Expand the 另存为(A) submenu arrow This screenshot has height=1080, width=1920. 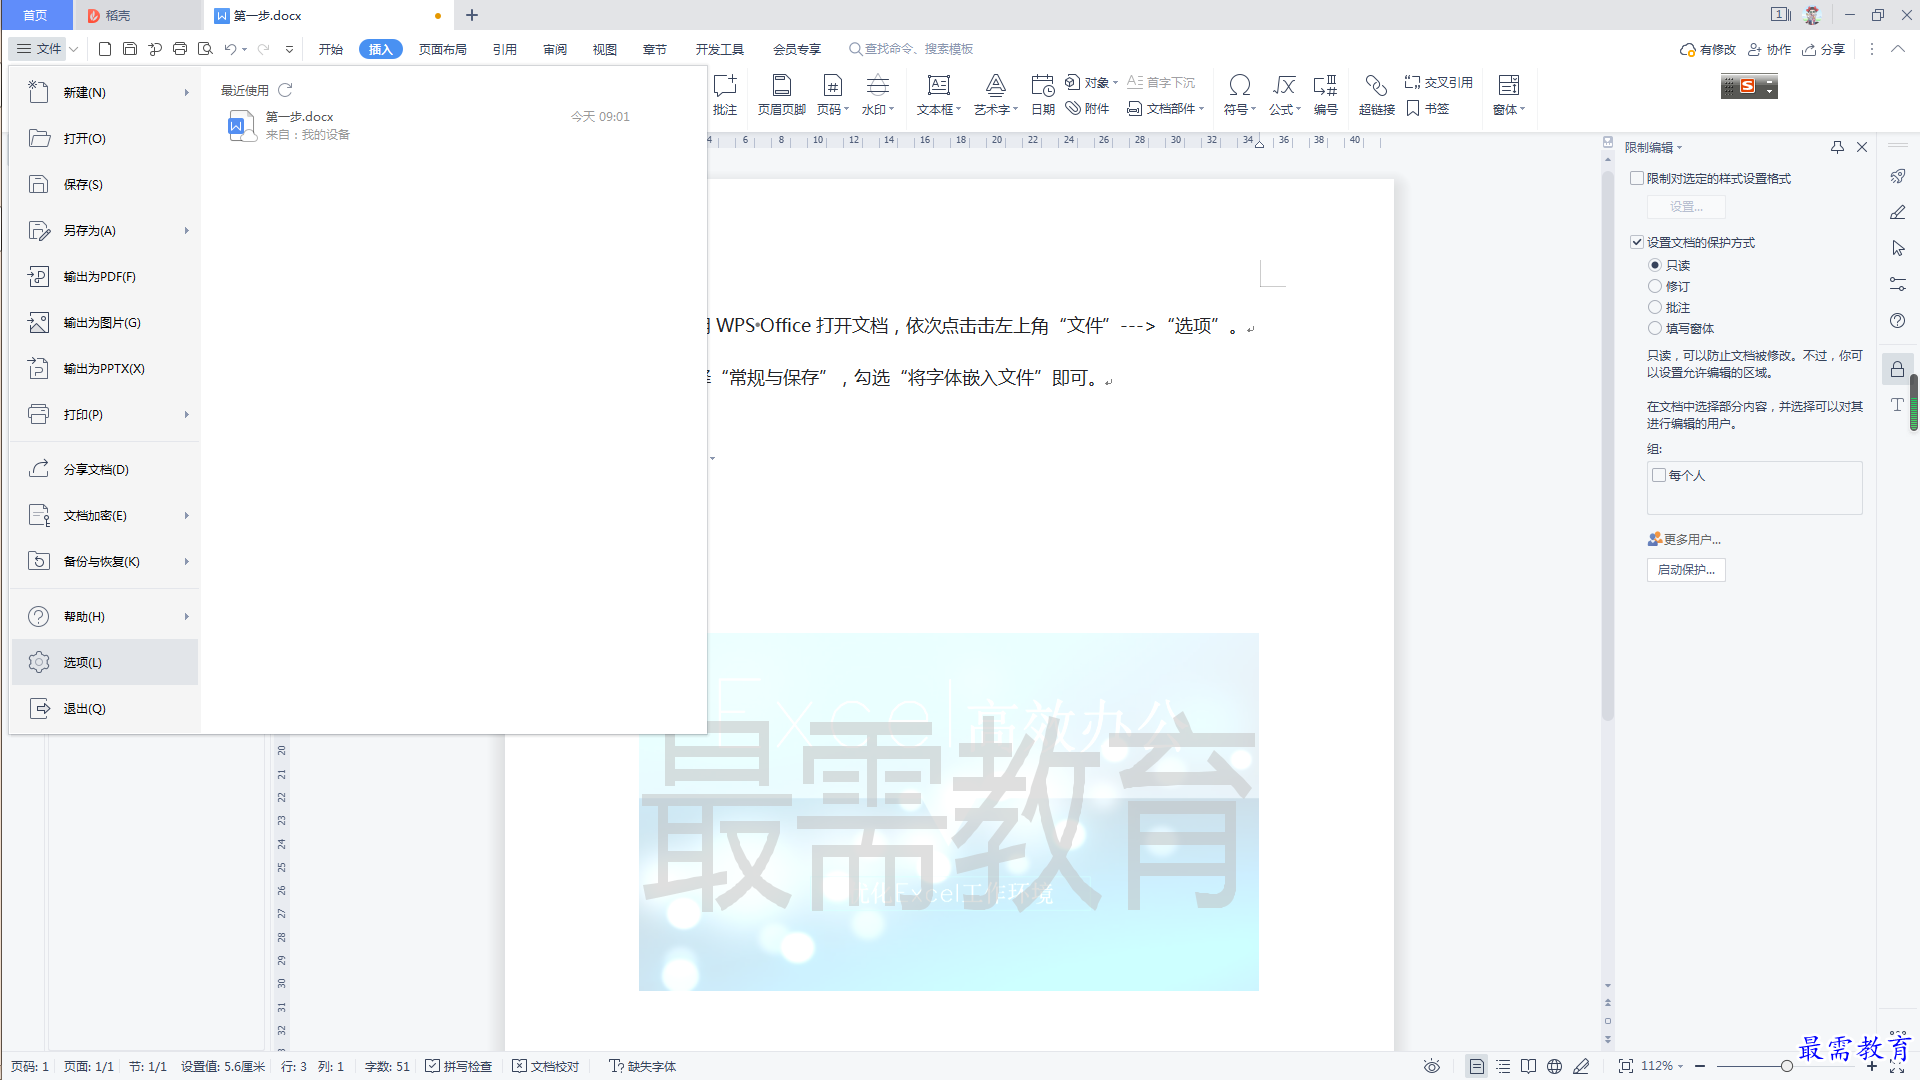coord(186,230)
